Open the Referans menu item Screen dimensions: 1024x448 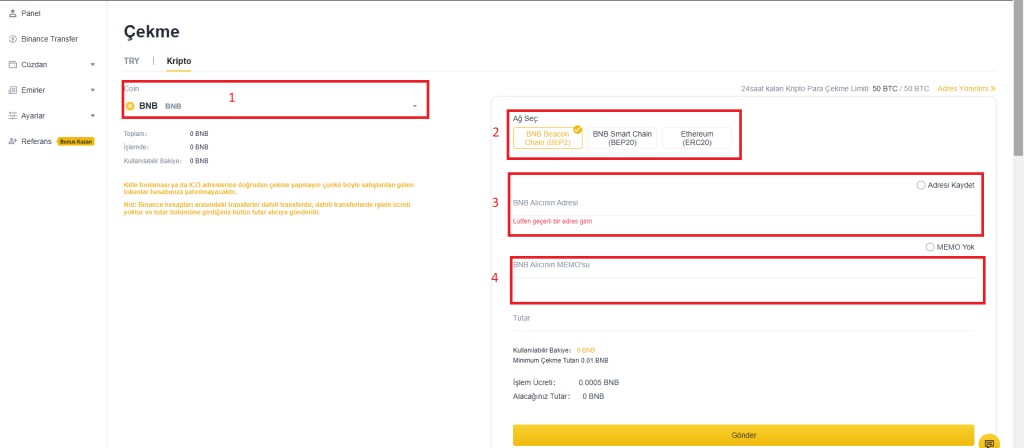(x=37, y=141)
